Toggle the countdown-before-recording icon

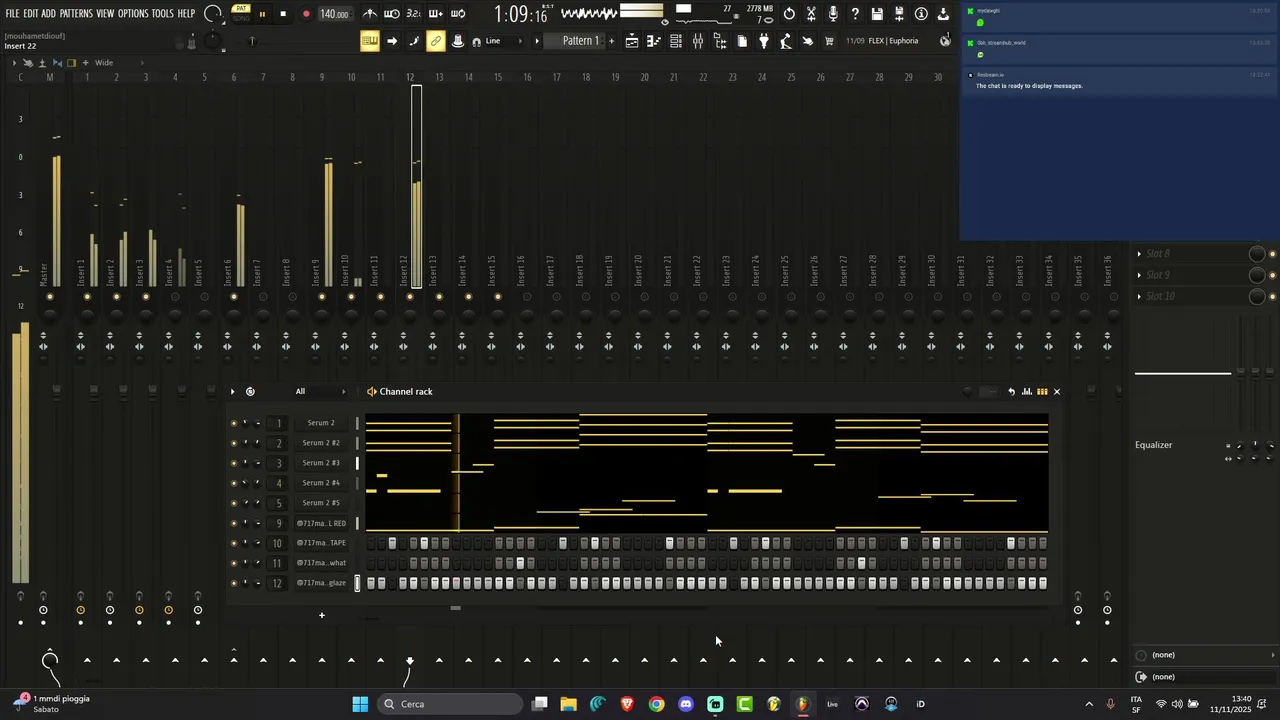coord(414,14)
